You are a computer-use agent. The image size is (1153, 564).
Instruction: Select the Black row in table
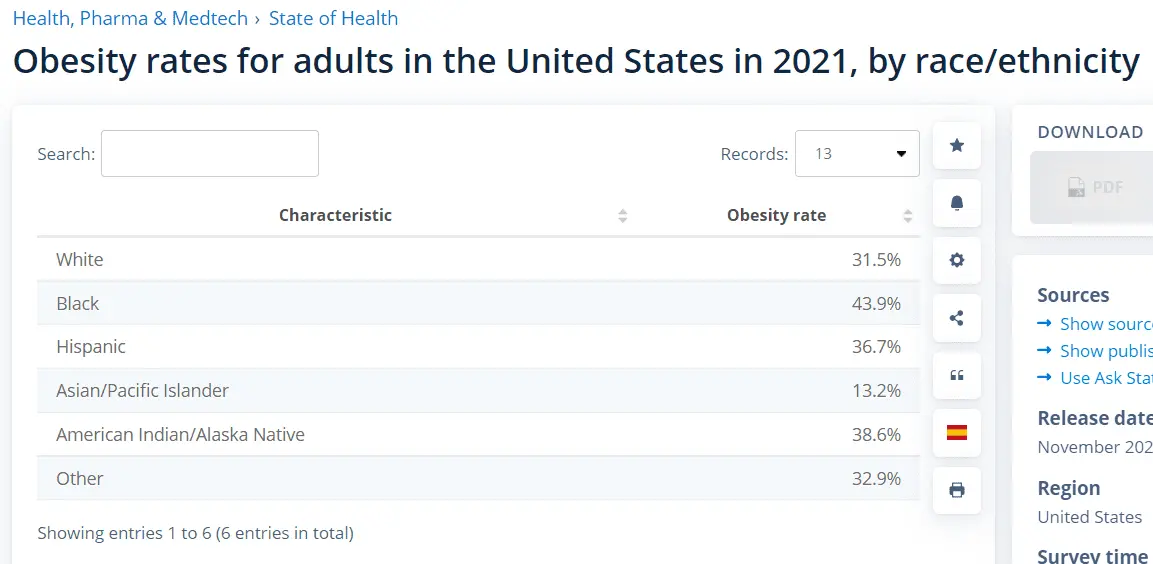point(478,303)
